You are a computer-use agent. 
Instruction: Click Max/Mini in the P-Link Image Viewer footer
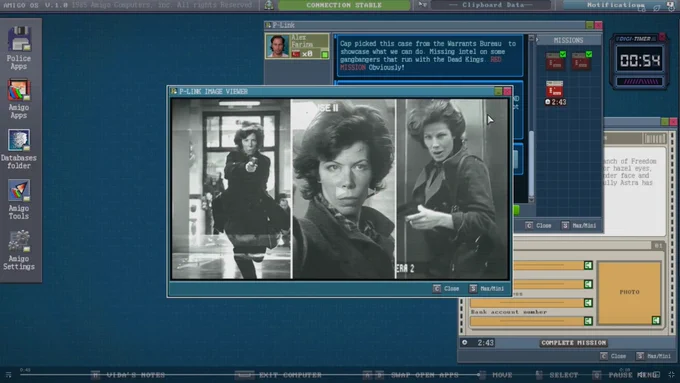tap(487, 288)
